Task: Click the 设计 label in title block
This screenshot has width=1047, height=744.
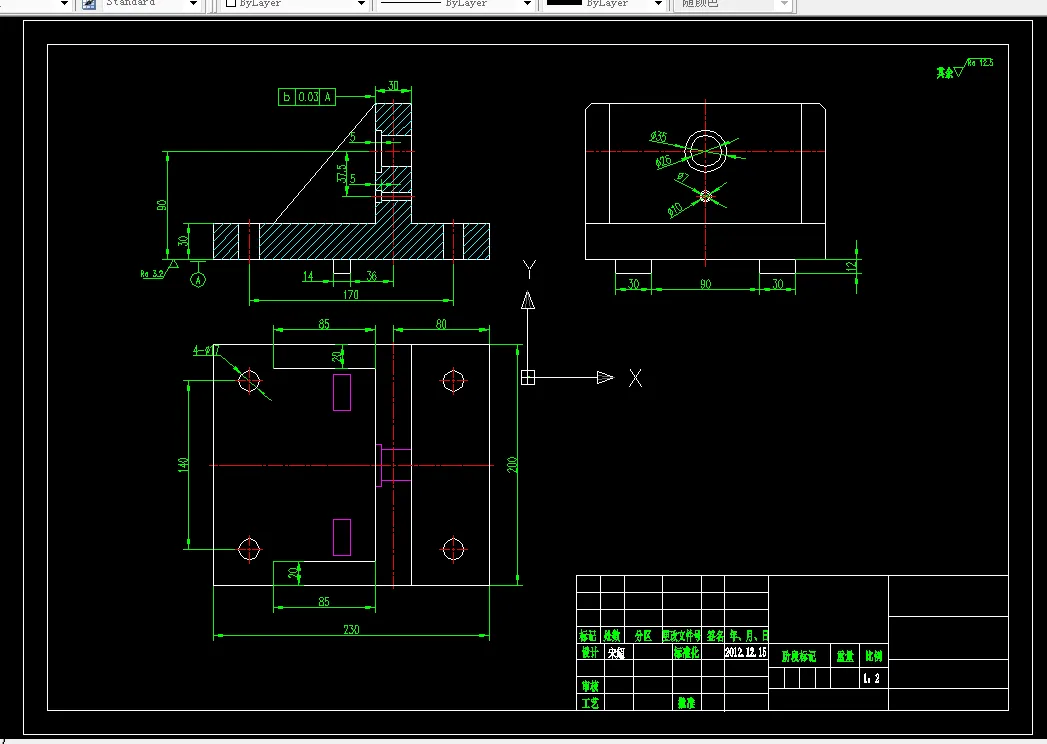Action: coord(590,652)
